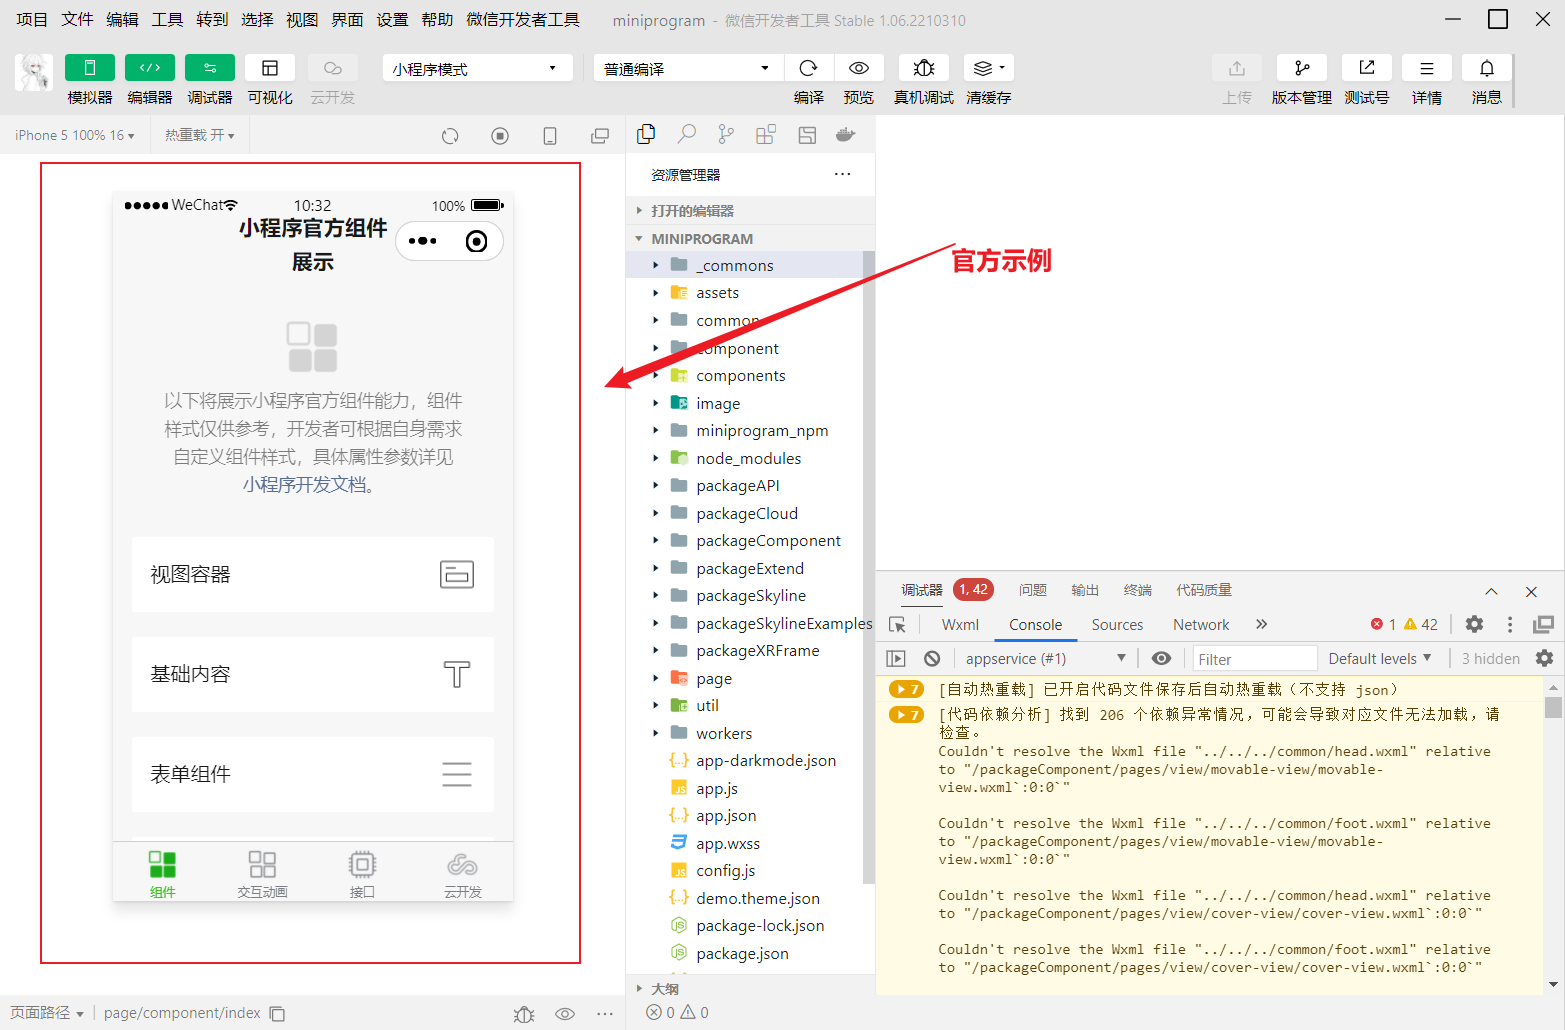The width and height of the screenshot is (1565, 1030).
Task: Open the 视图容器 list item
Action: (313, 574)
